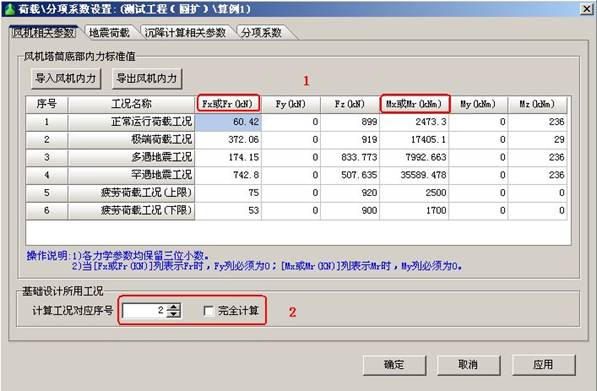Screen dimensions: 597x391
Task: Click Fy cell in 极端荷载工况 row
Action: pyautogui.click(x=291, y=139)
